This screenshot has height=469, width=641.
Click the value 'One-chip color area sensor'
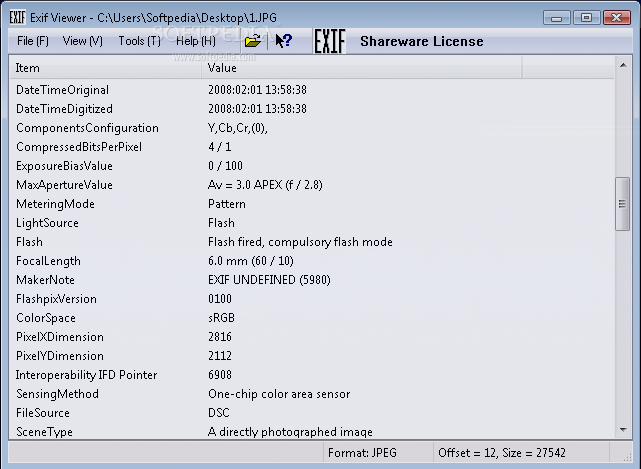tap(279, 394)
